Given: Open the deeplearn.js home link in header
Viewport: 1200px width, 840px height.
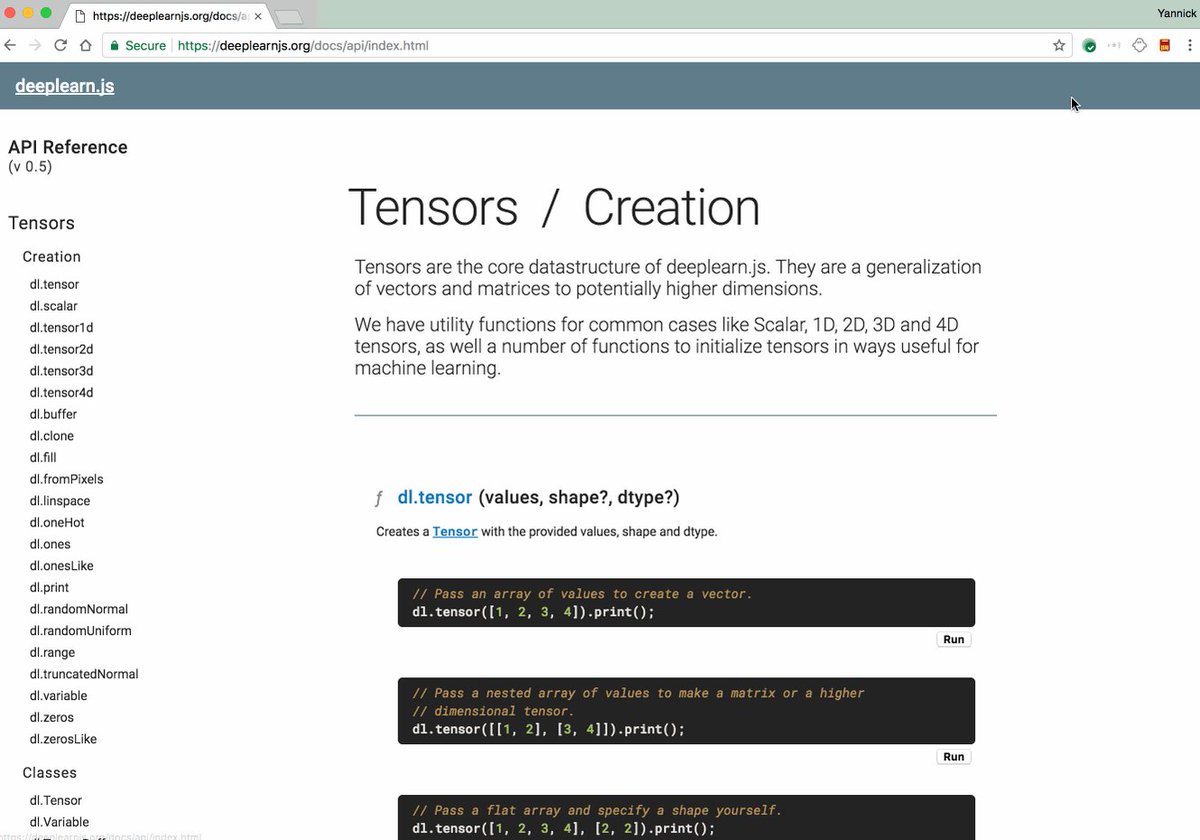Looking at the screenshot, I should [x=65, y=86].
